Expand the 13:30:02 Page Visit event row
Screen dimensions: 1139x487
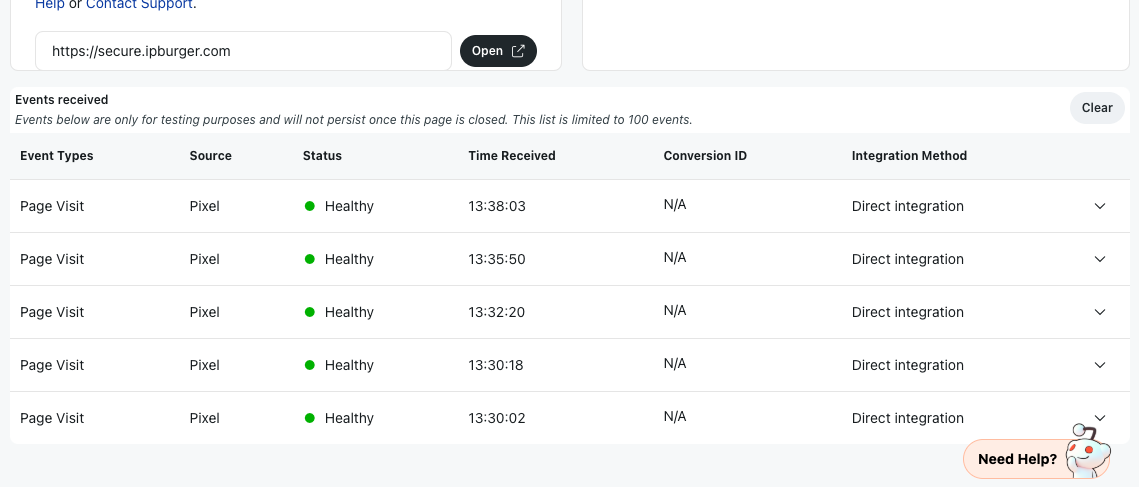point(1100,418)
